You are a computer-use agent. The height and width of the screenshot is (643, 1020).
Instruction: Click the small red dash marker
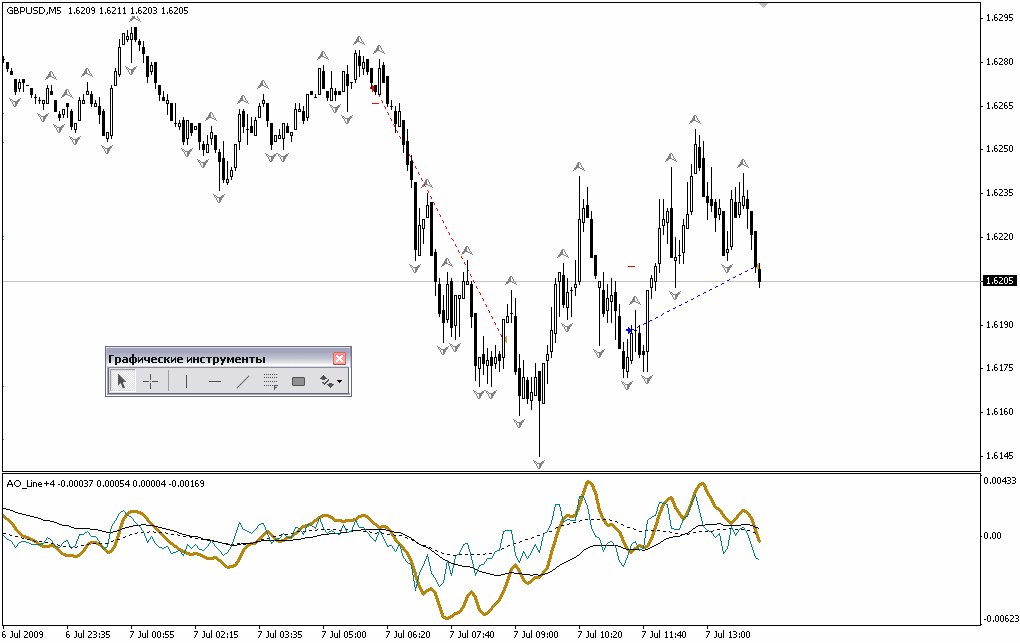pos(632,266)
